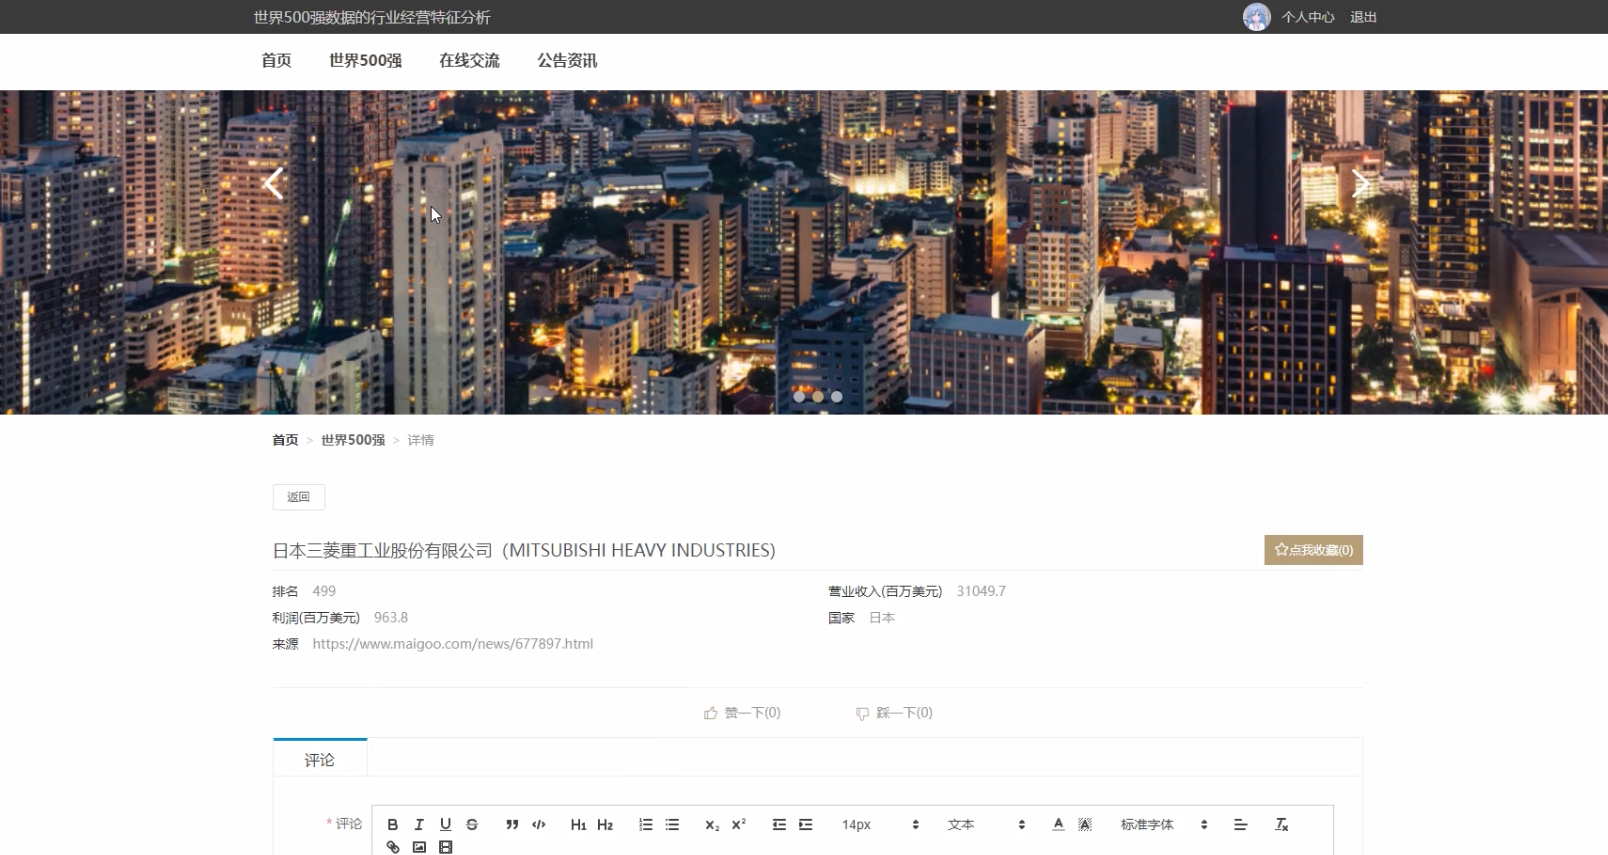
Task: Open 个人中心 in top bar
Action: coord(1308,17)
